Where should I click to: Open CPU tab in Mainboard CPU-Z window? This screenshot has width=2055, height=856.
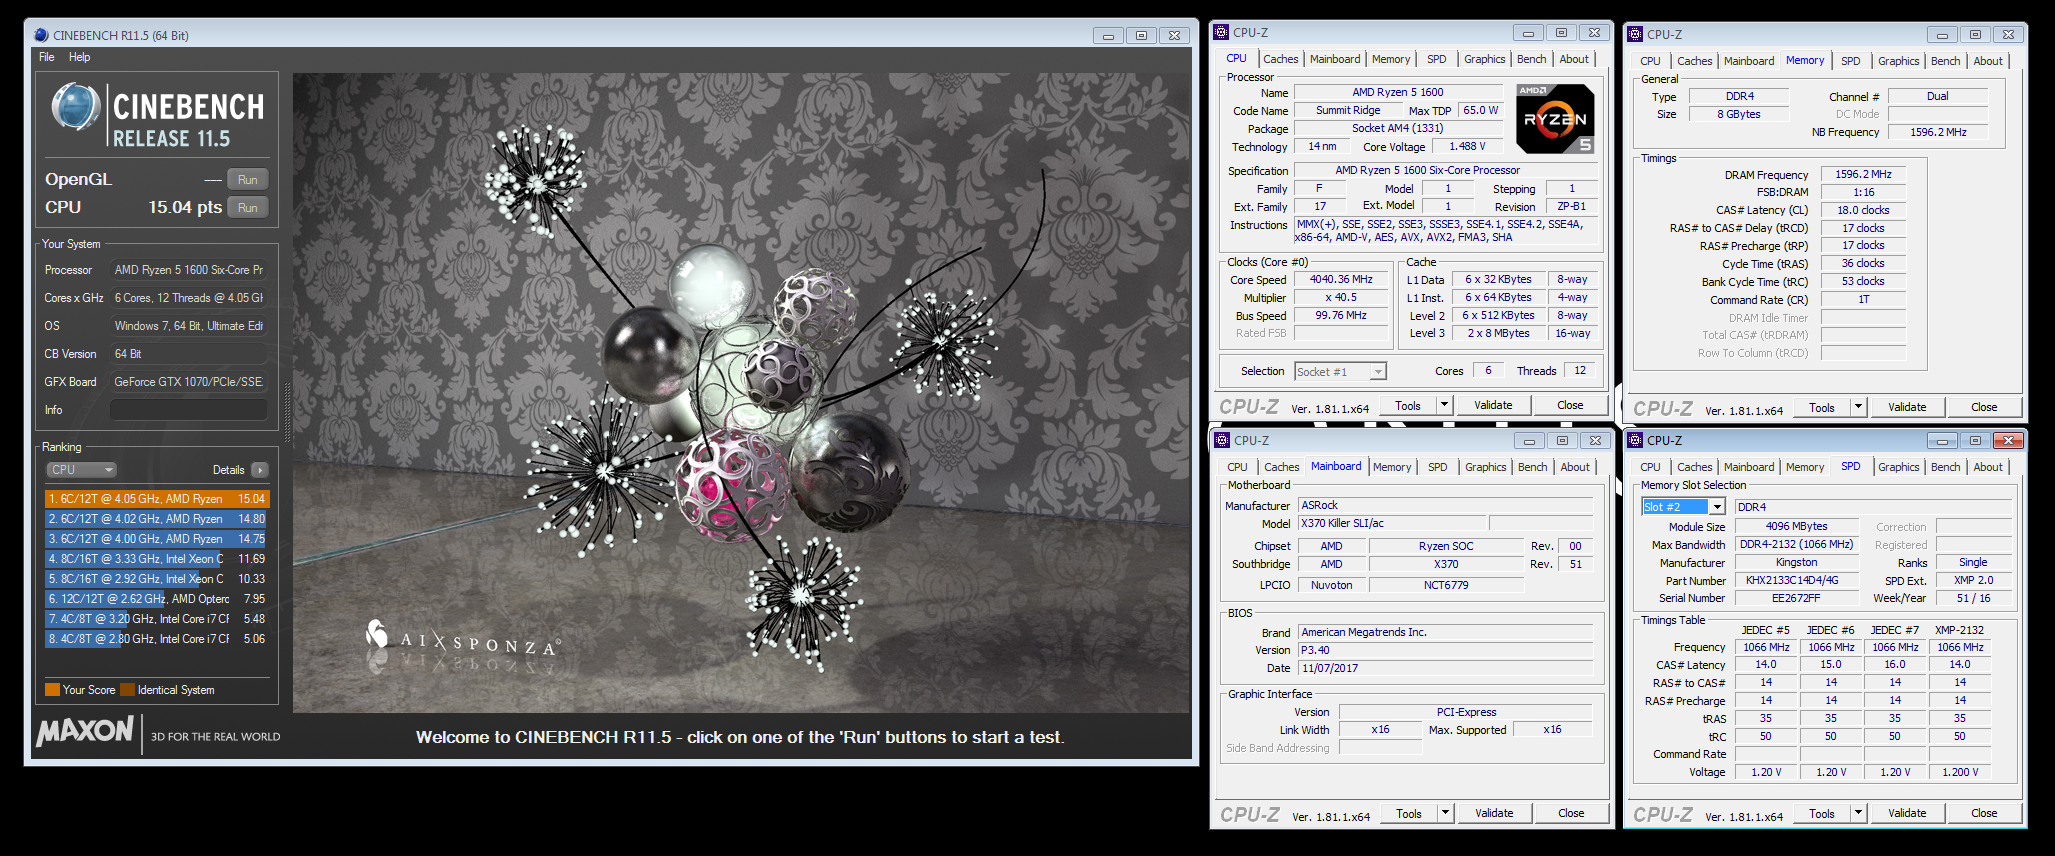1237,467
